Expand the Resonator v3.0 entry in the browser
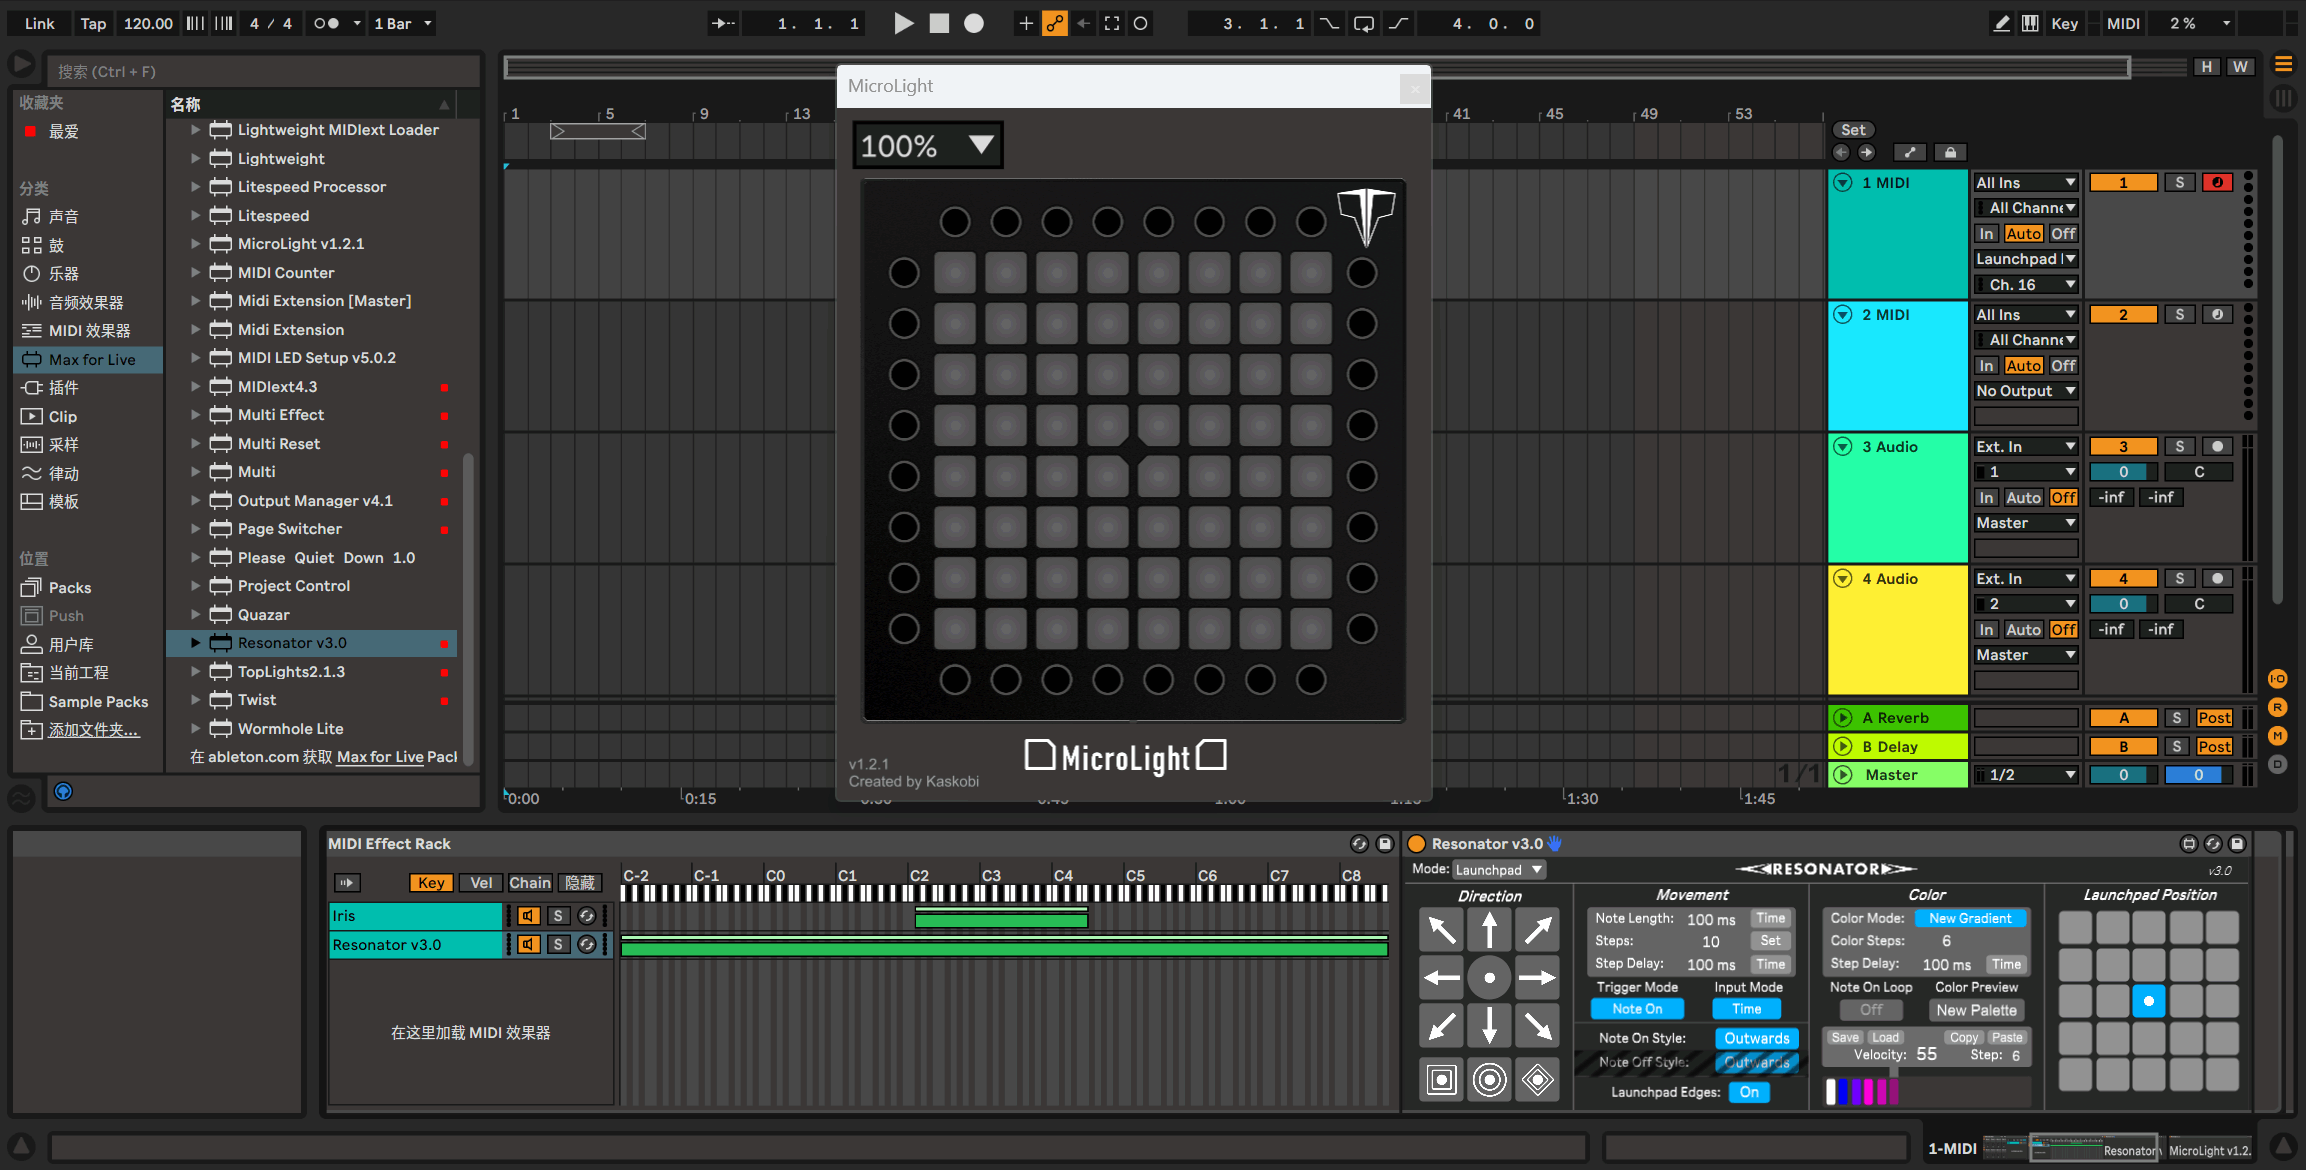The height and width of the screenshot is (1170, 2306). 194,642
